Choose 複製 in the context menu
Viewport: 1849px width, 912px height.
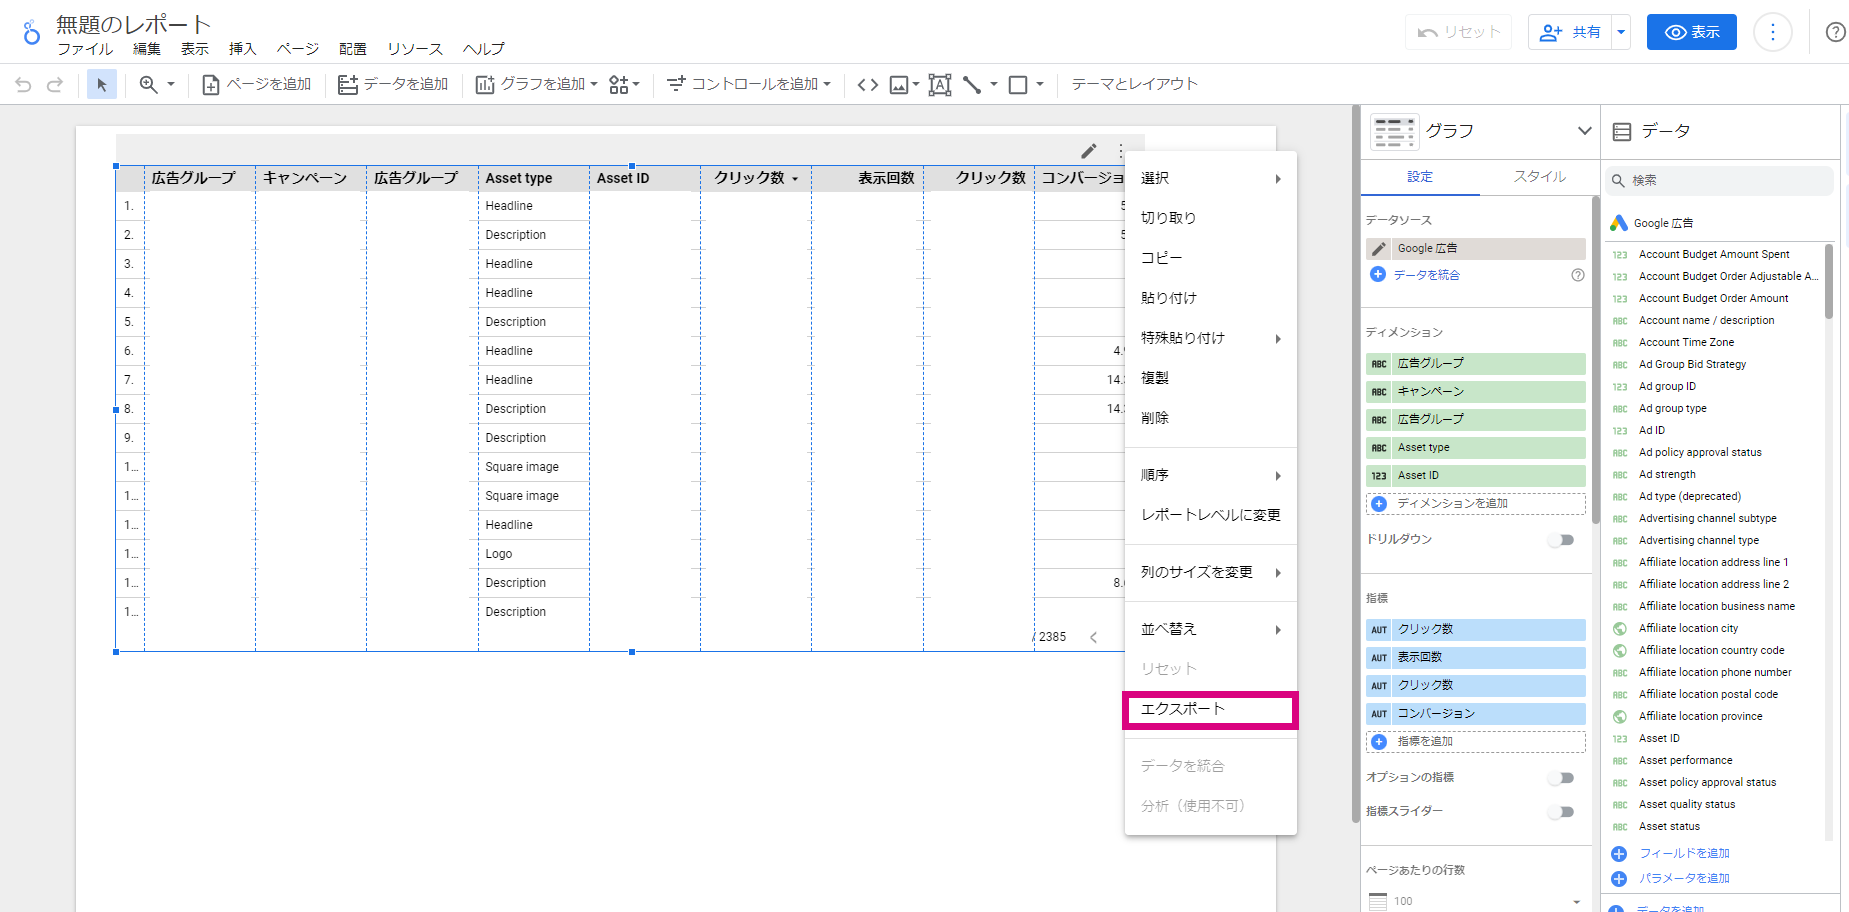pos(1211,378)
